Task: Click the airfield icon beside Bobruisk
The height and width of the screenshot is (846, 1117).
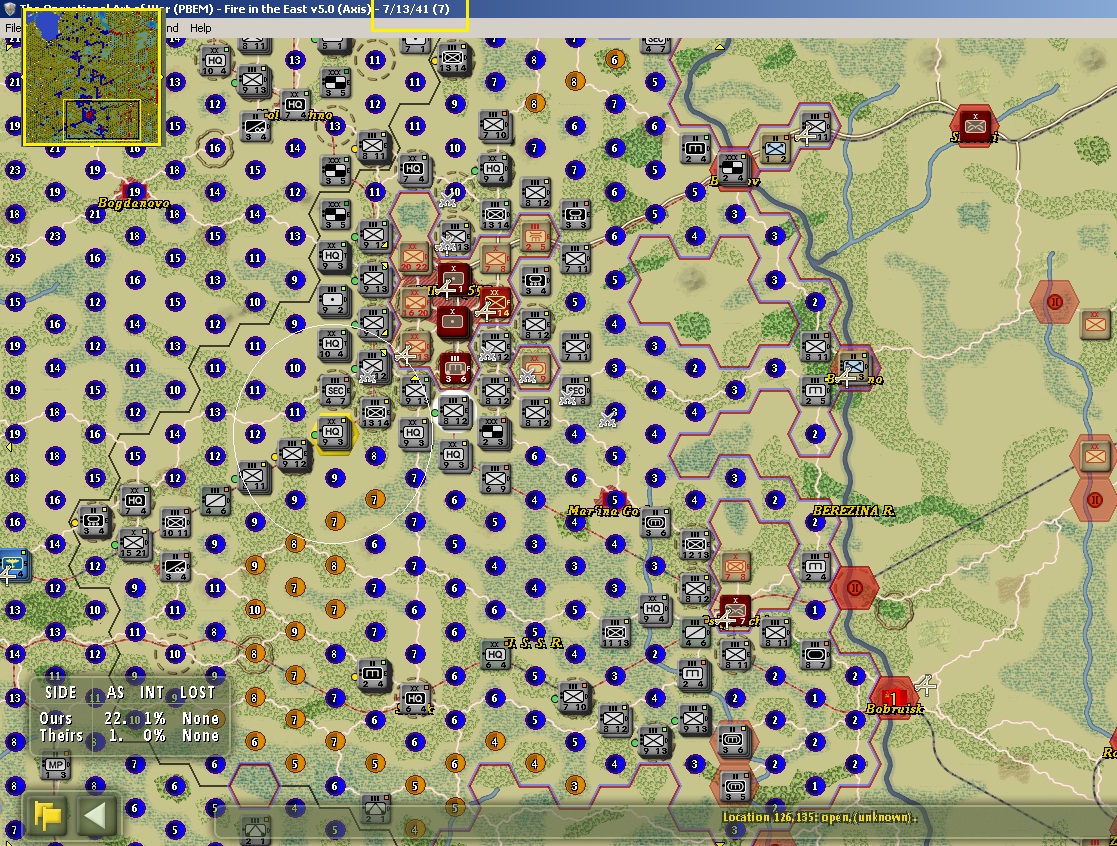Action: point(925,685)
